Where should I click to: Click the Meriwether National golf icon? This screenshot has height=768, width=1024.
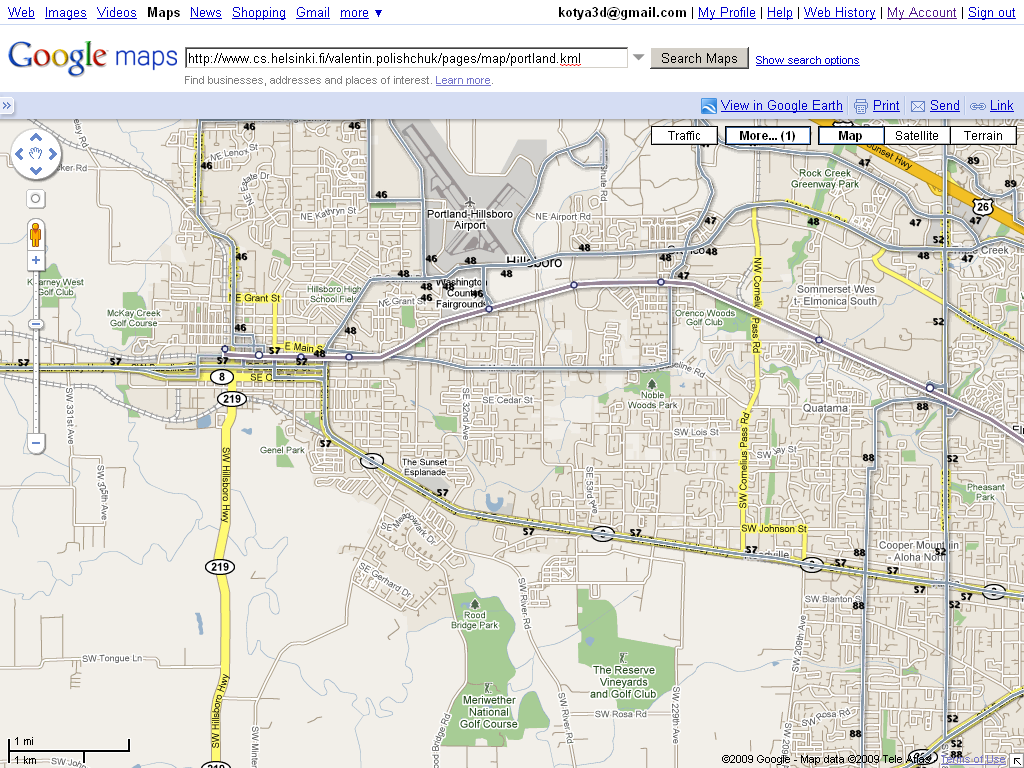click(x=487, y=687)
